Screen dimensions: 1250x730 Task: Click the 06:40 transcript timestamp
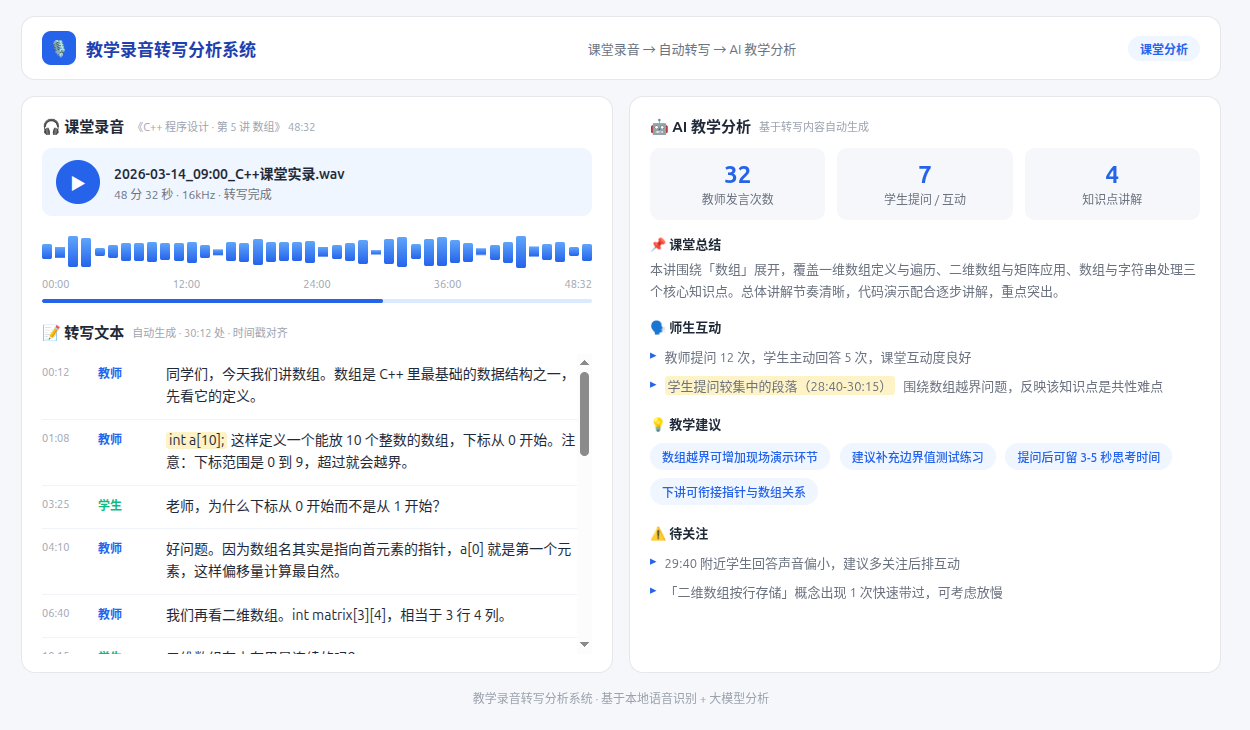pos(56,613)
